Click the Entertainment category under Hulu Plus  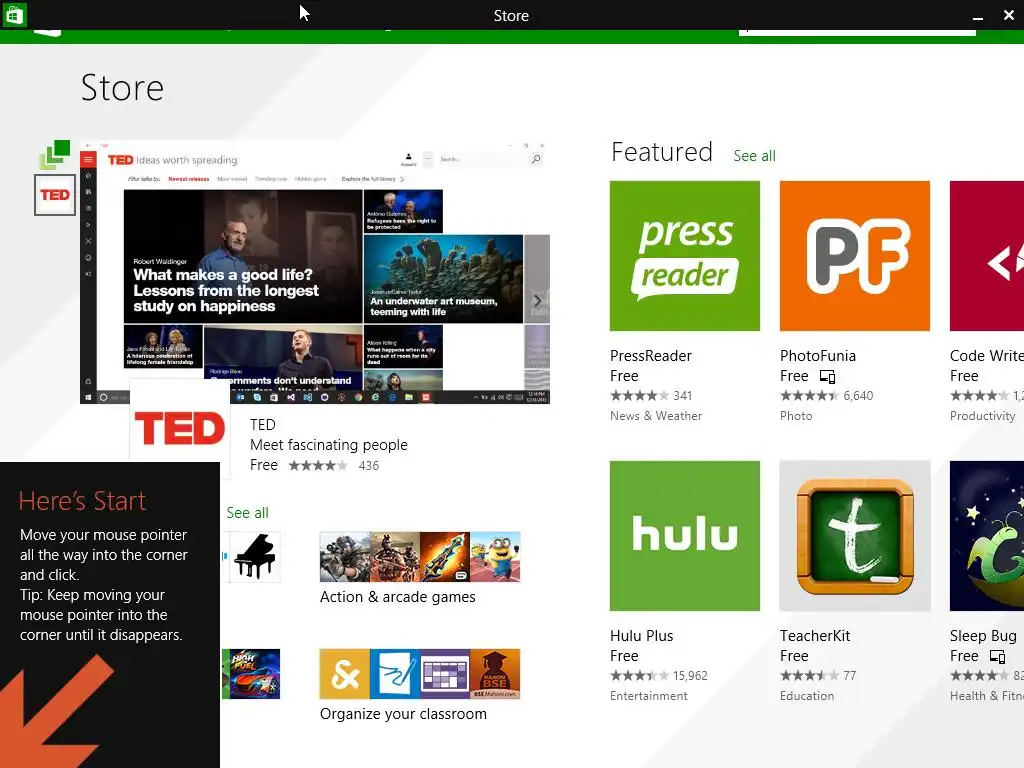pyautogui.click(x=648, y=696)
